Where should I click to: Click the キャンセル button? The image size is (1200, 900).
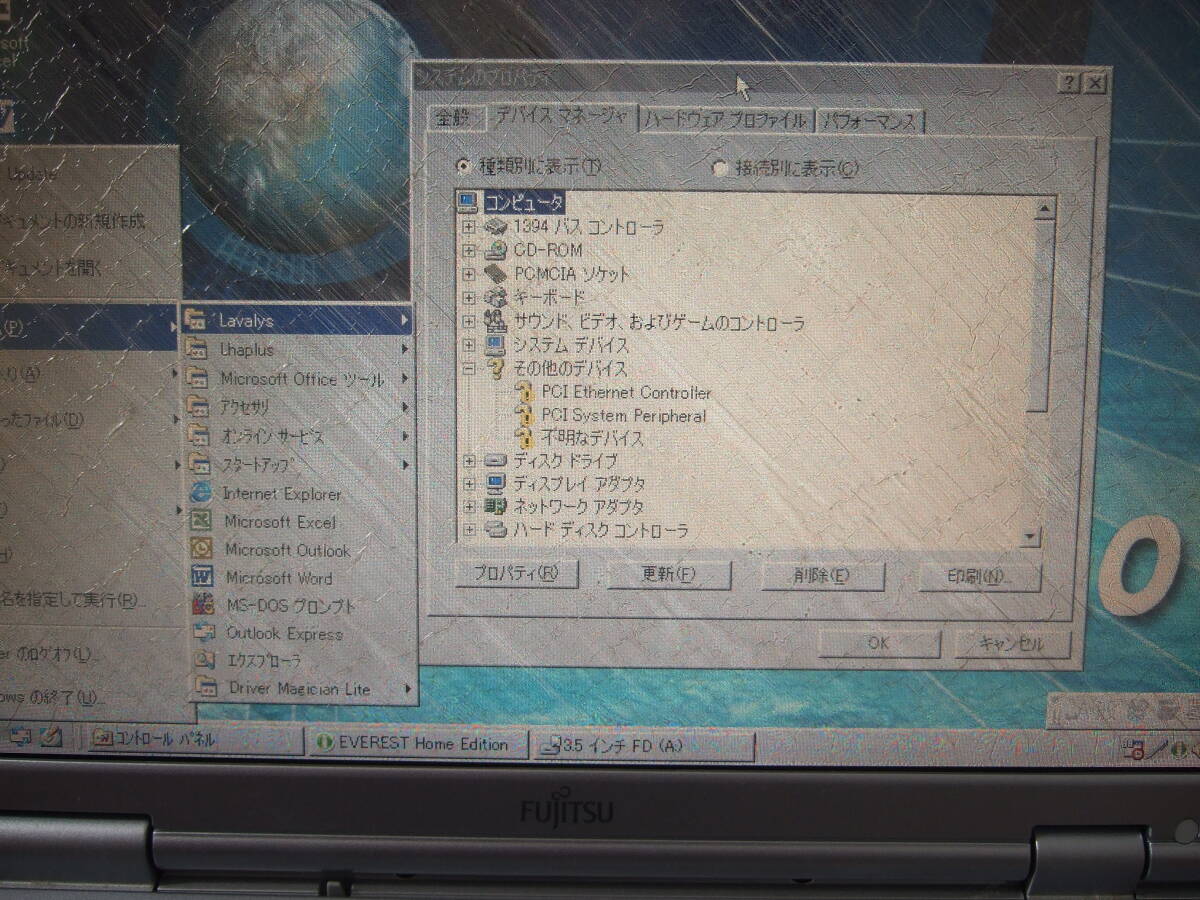coord(1011,643)
